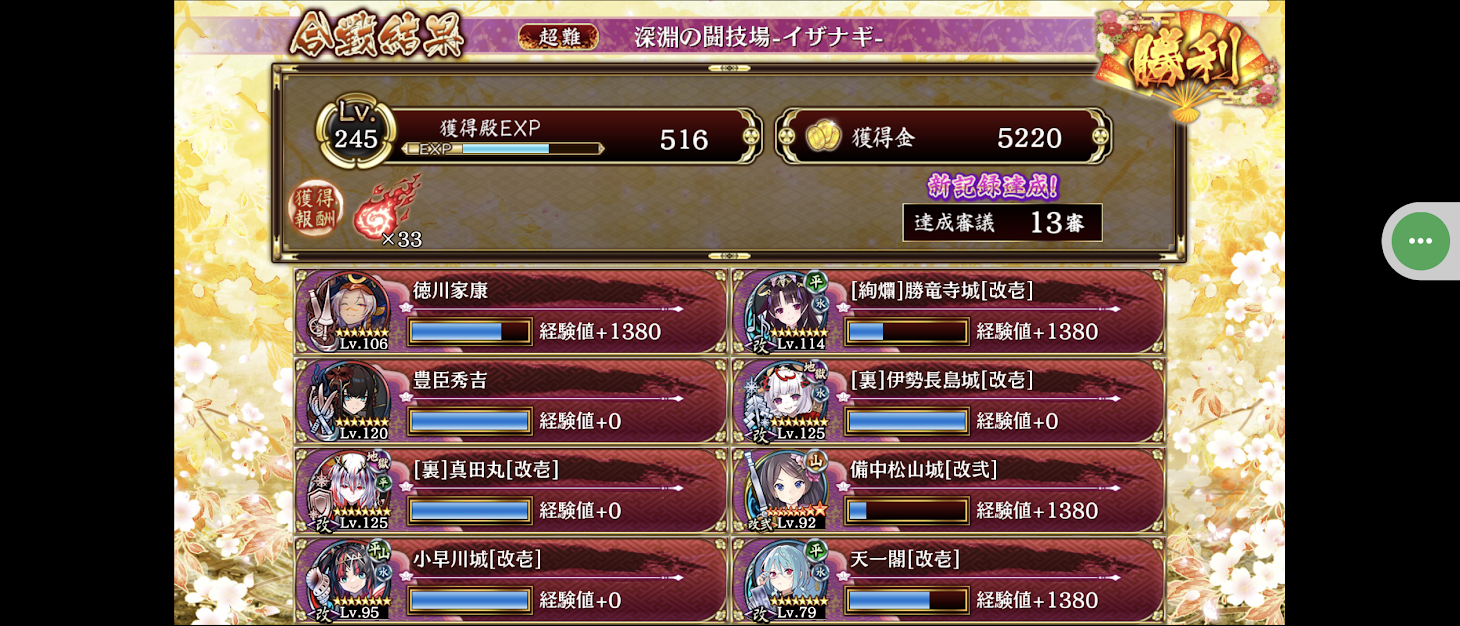
Task: Click the 超難 difficulty badge
Action: pos(558,37)
